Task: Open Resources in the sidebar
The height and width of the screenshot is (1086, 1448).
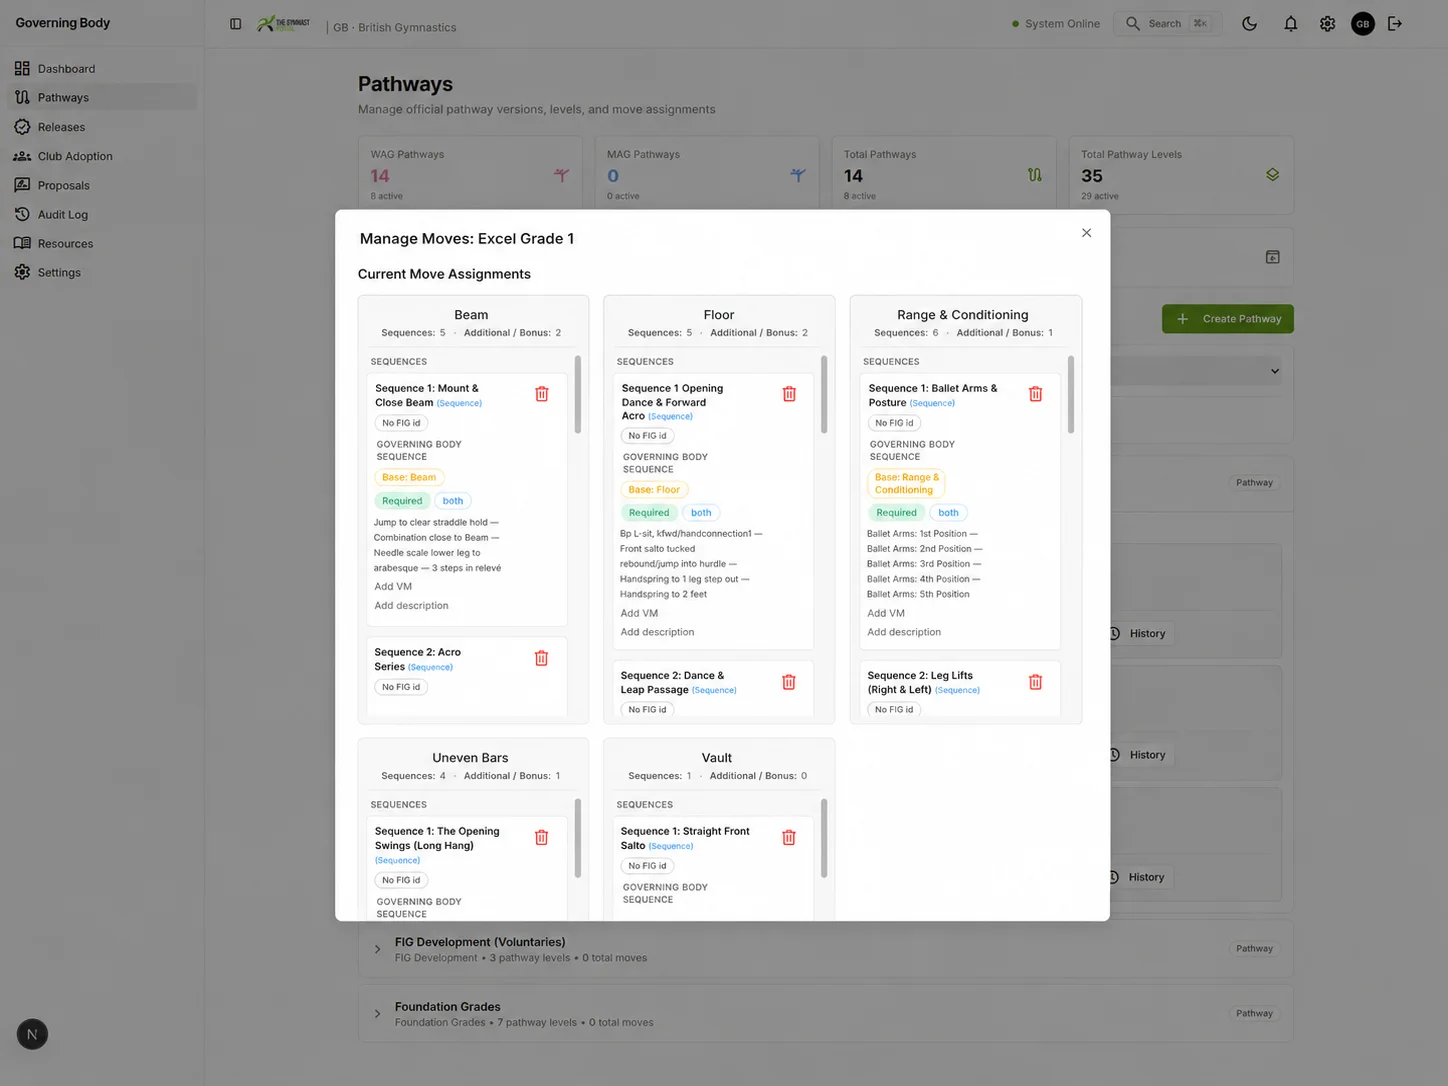Action: tap(103, 243)
